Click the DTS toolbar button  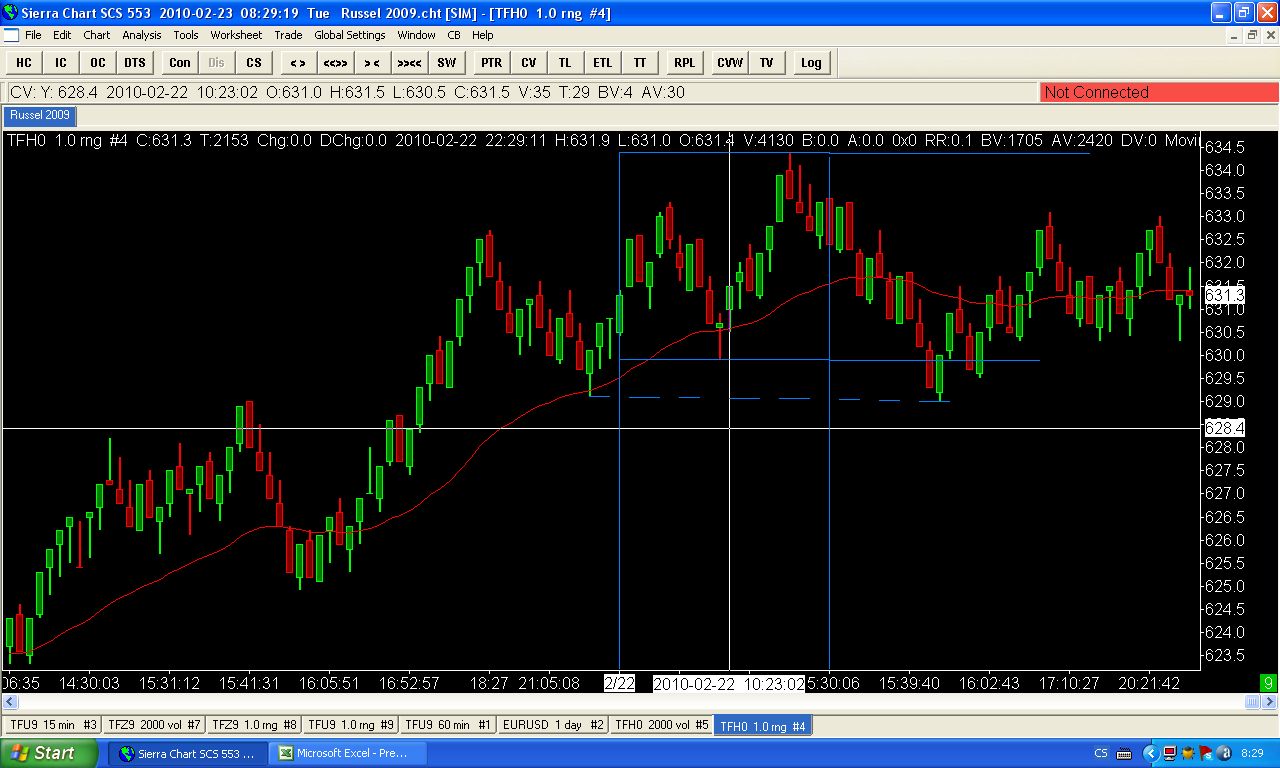click(x=135, y=62)
